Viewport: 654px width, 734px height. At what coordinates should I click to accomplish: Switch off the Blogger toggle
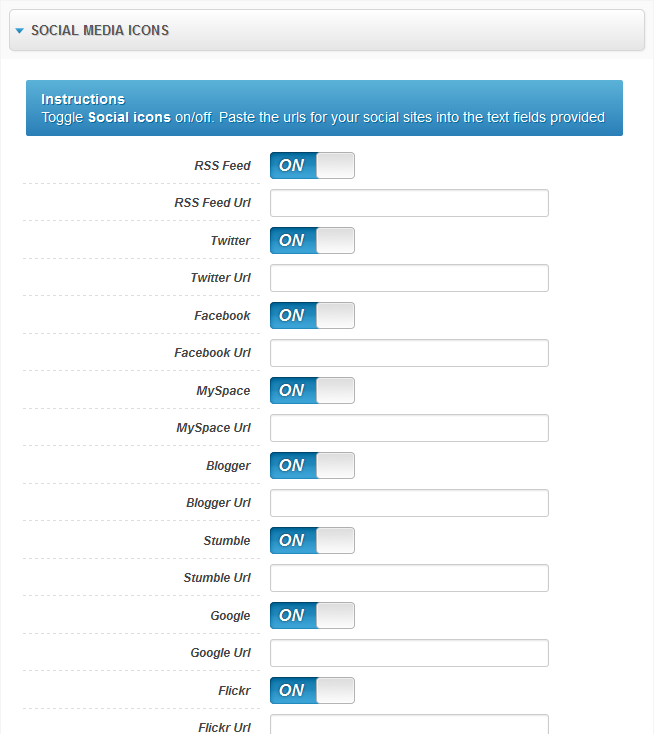click(312, 466)
